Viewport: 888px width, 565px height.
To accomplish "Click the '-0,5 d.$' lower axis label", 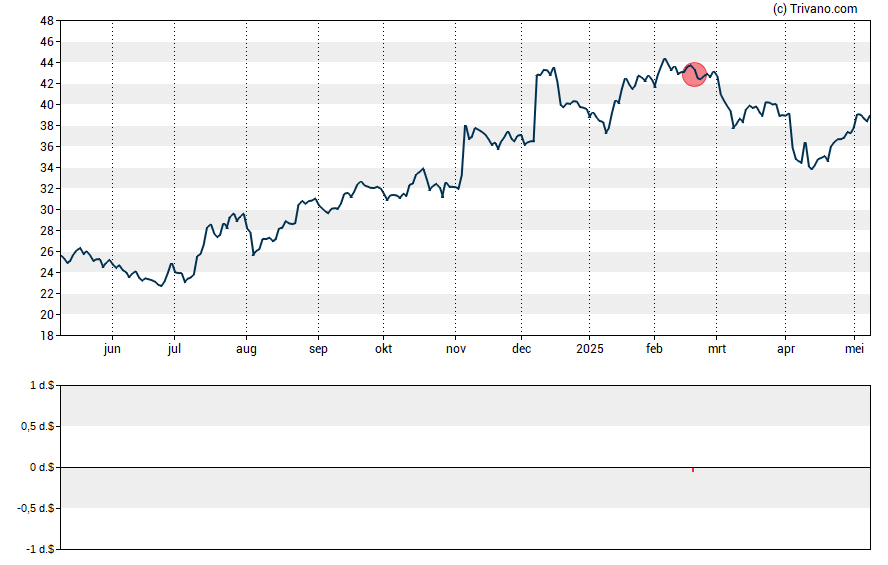I will tap(36, 508).
